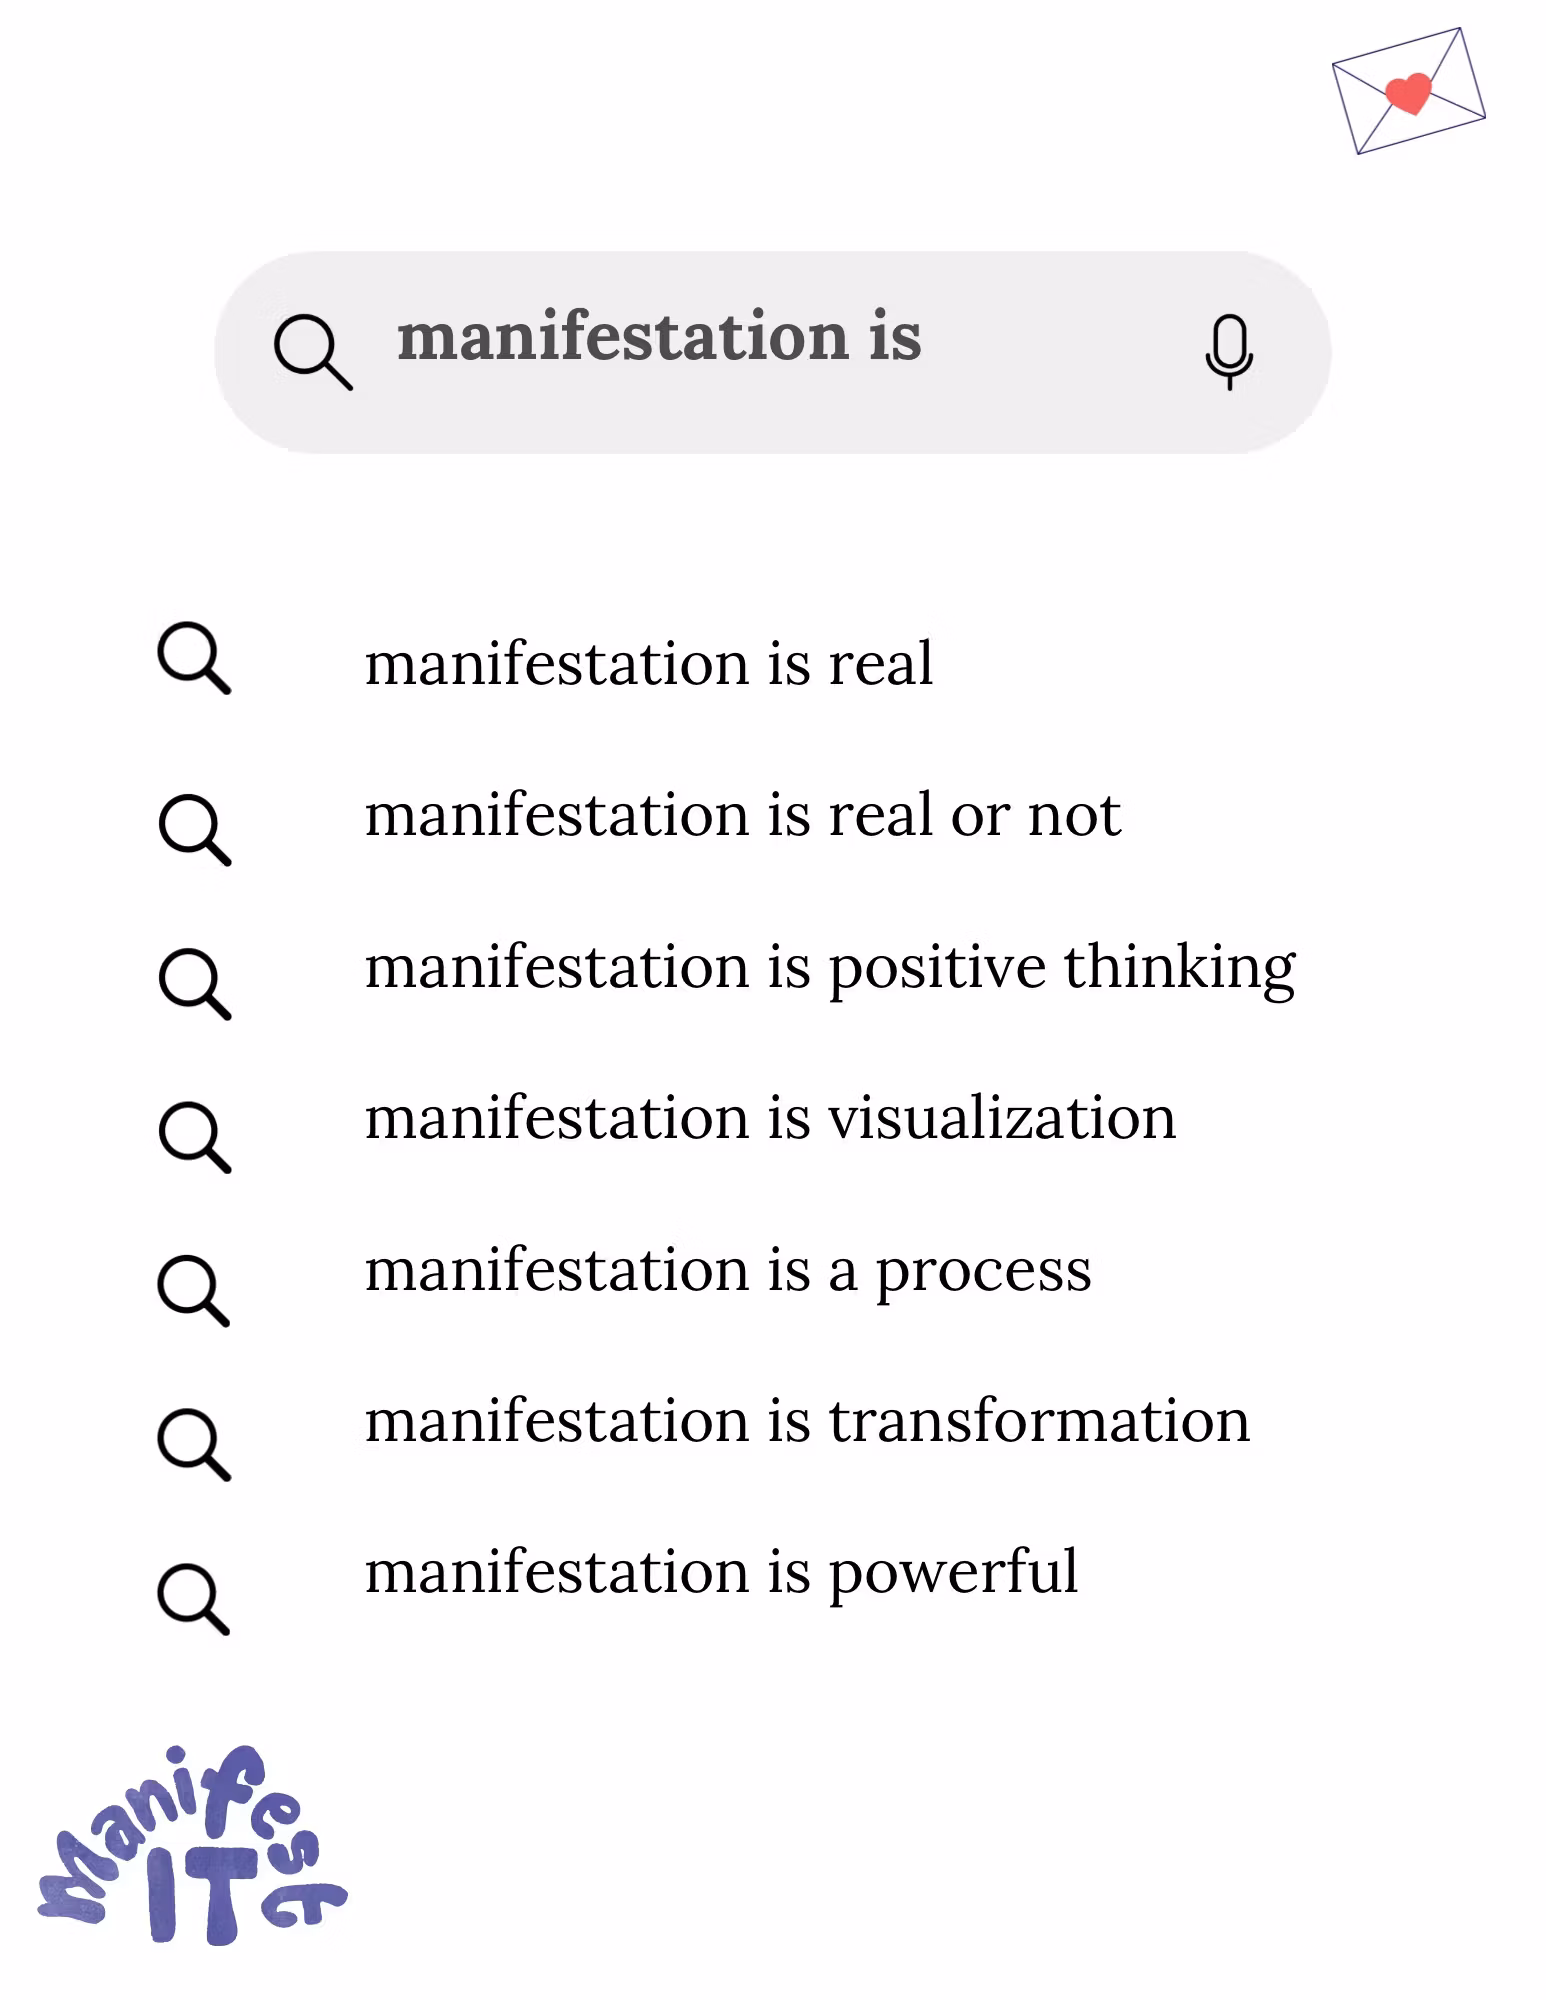Click magnifier beside 'manifestation is real'
This screenshot has width=1546, height=2000.
click(x=194, y=658)
